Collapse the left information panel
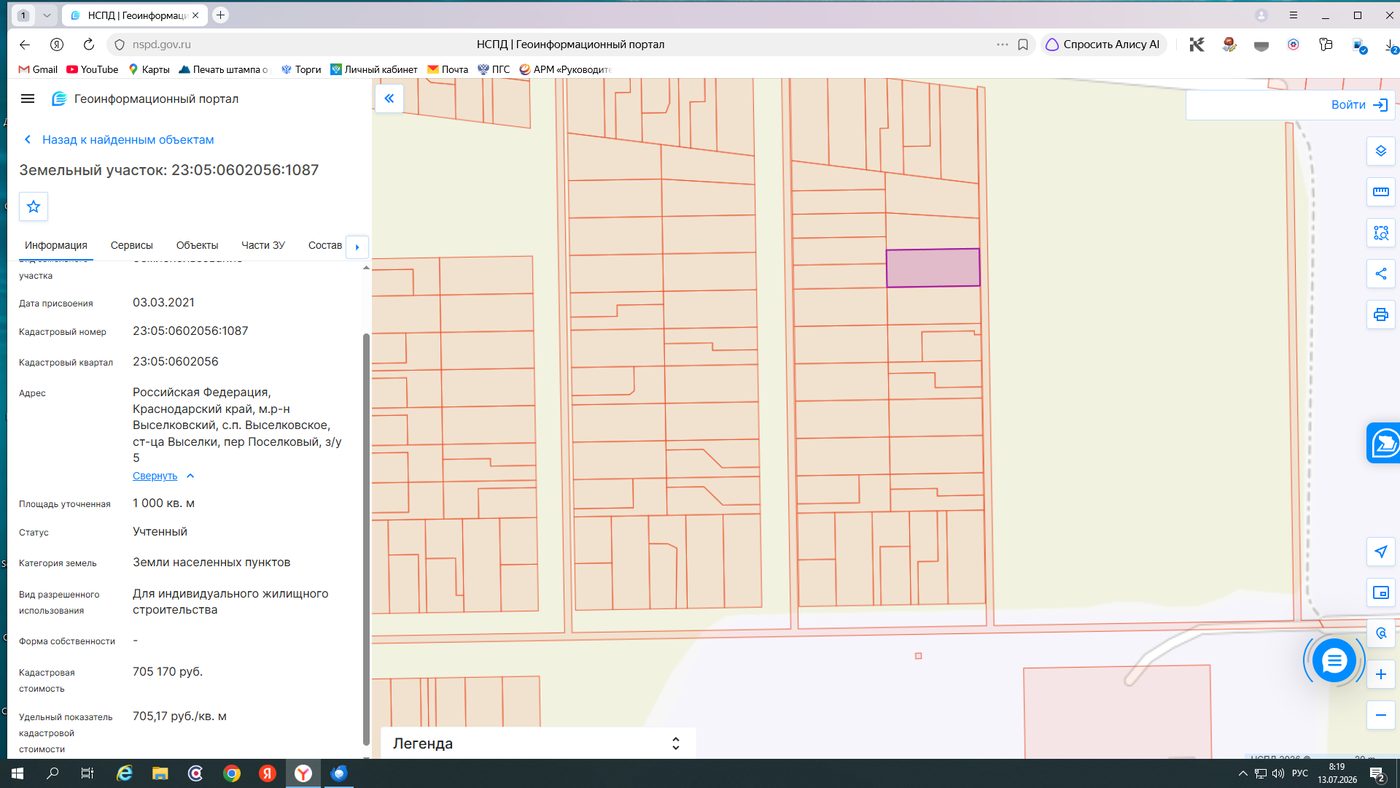Image resolution: width=1400 pixels, height=788 pixels. 389,98
